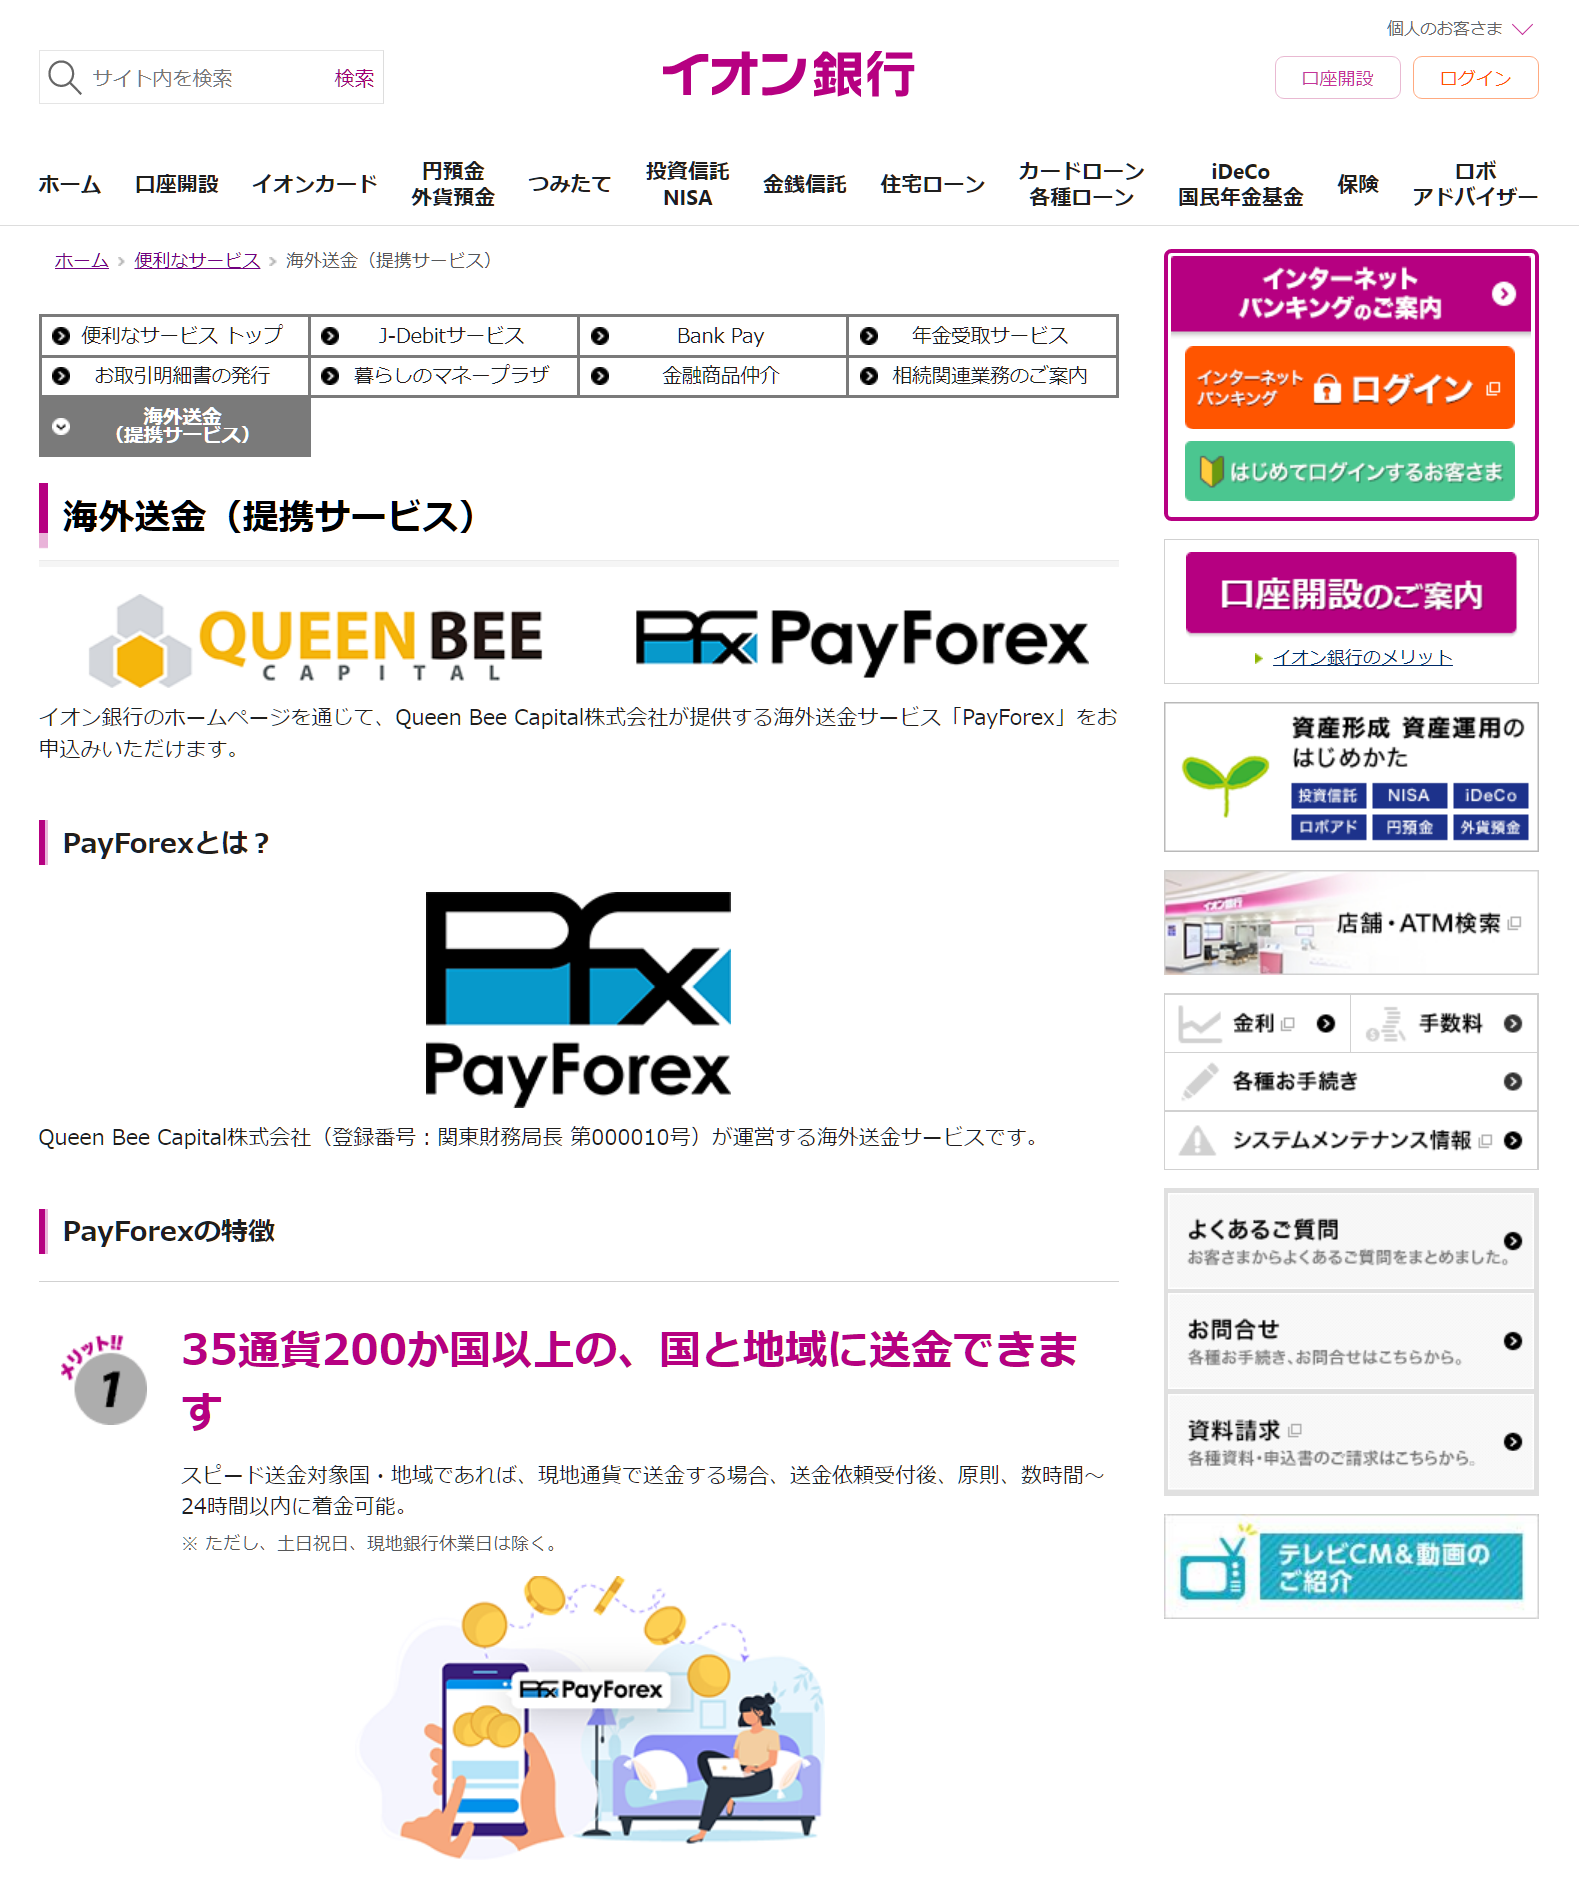Click the サイト内を検索 input field

pos(205,78)
